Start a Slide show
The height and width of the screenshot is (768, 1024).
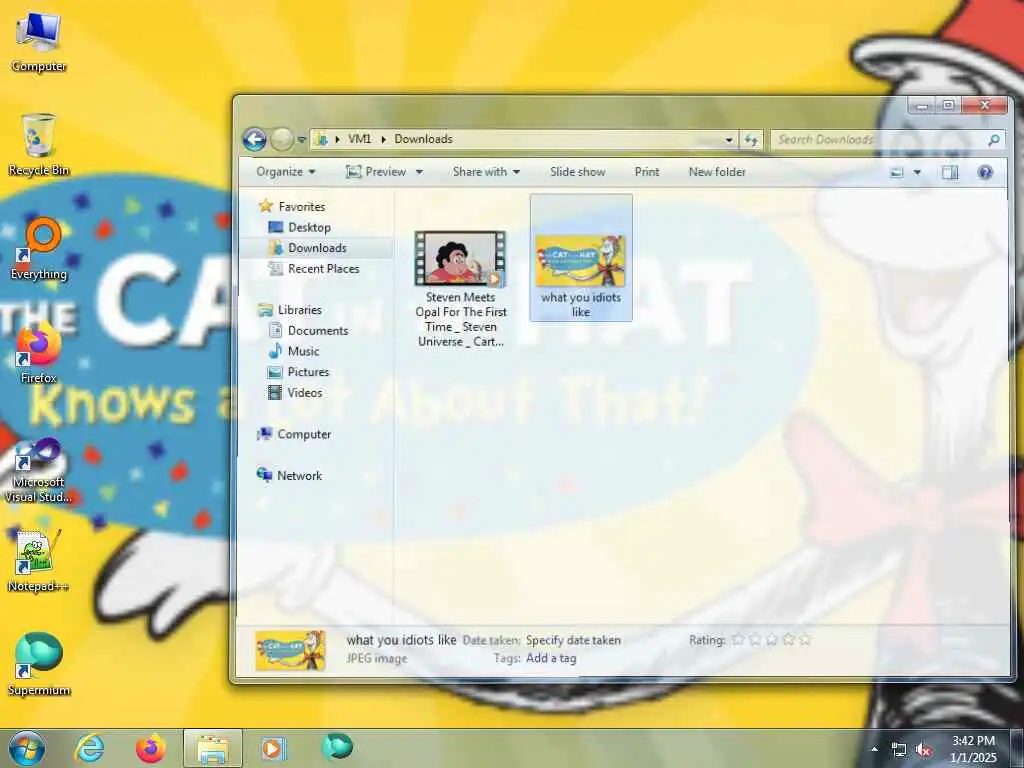tap(577, 172)
